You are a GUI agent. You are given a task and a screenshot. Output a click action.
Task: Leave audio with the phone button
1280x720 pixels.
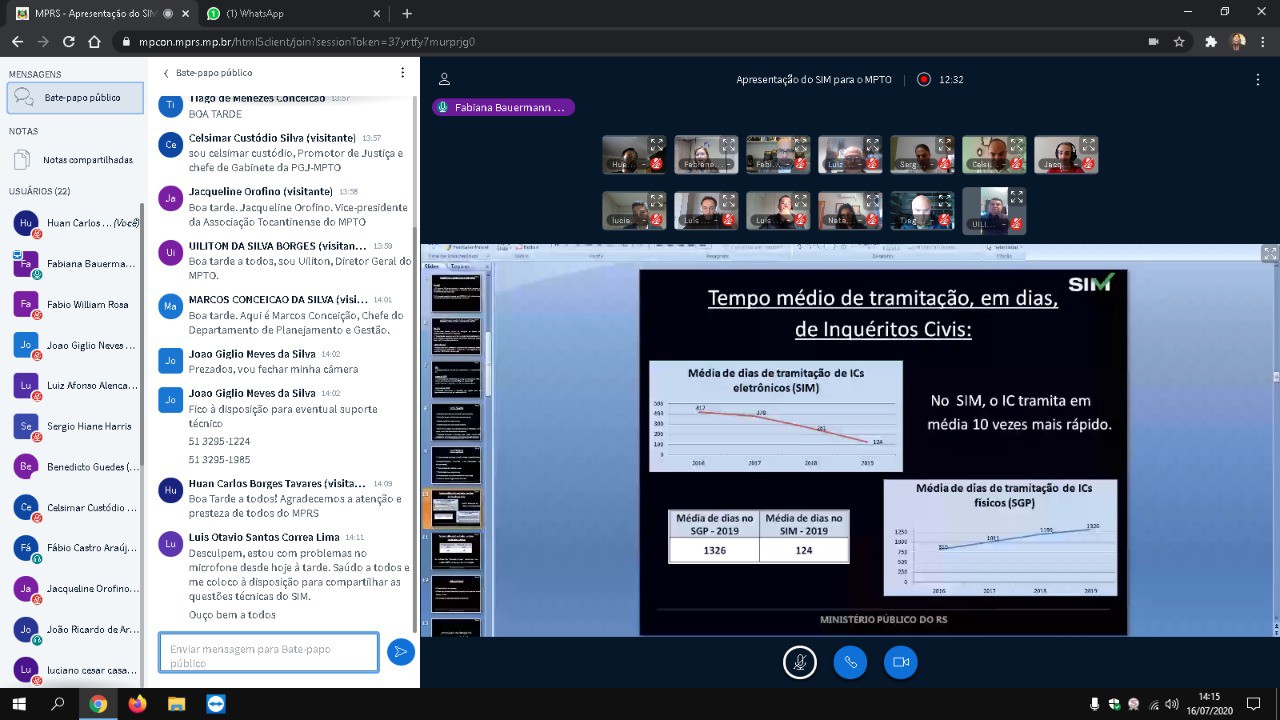(850, 662)
